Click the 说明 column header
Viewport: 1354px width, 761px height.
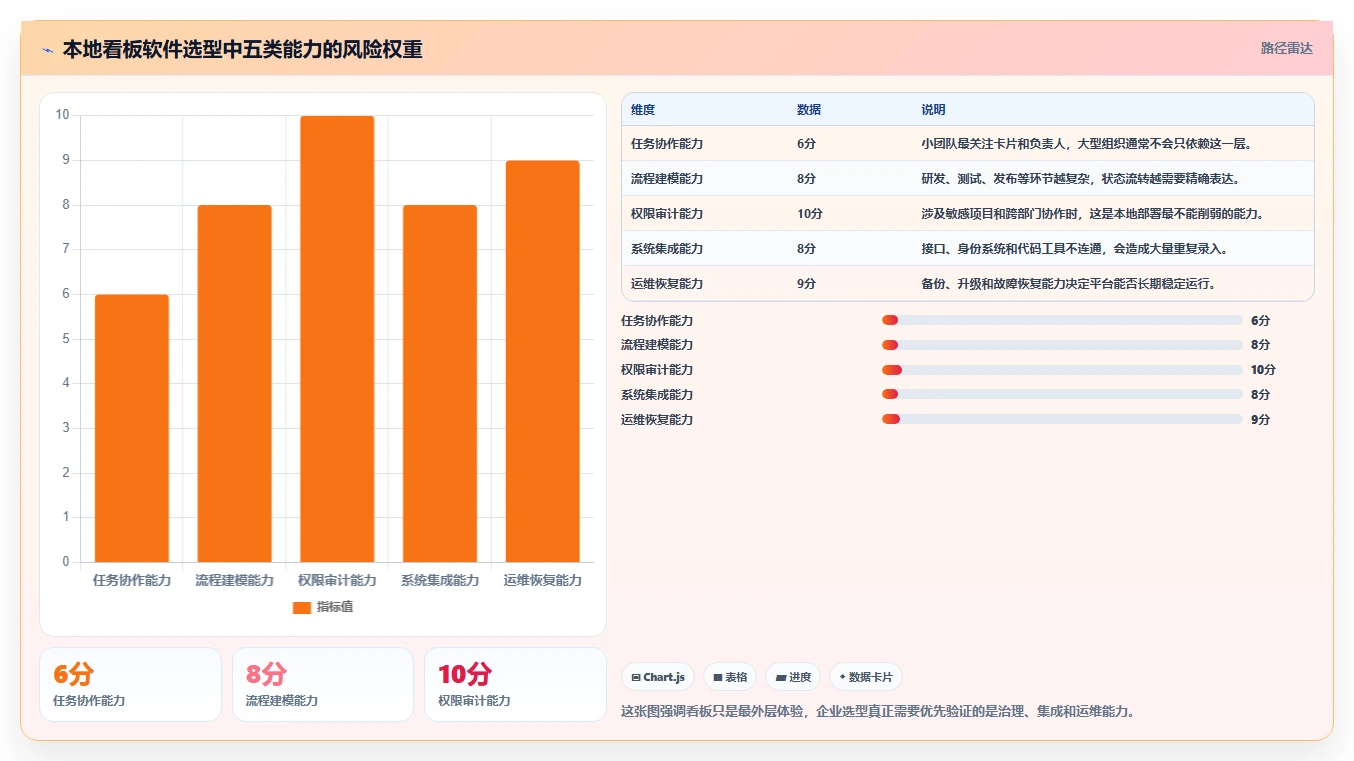pyautogui.click(x=933, y=110)
